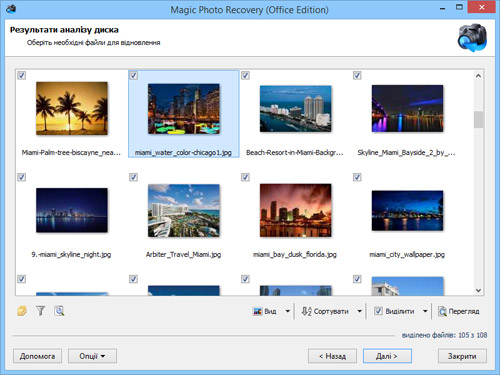
Task: Select 9.-miami_skyline_night thumbnail
Action: click(72, 210)
